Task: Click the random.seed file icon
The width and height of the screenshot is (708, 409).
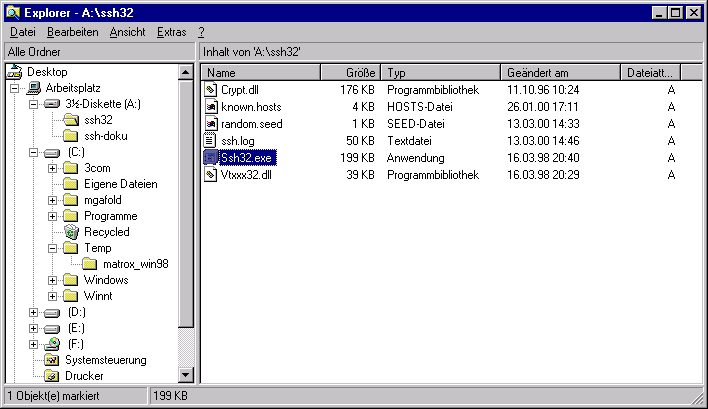Action: (211, 124)
